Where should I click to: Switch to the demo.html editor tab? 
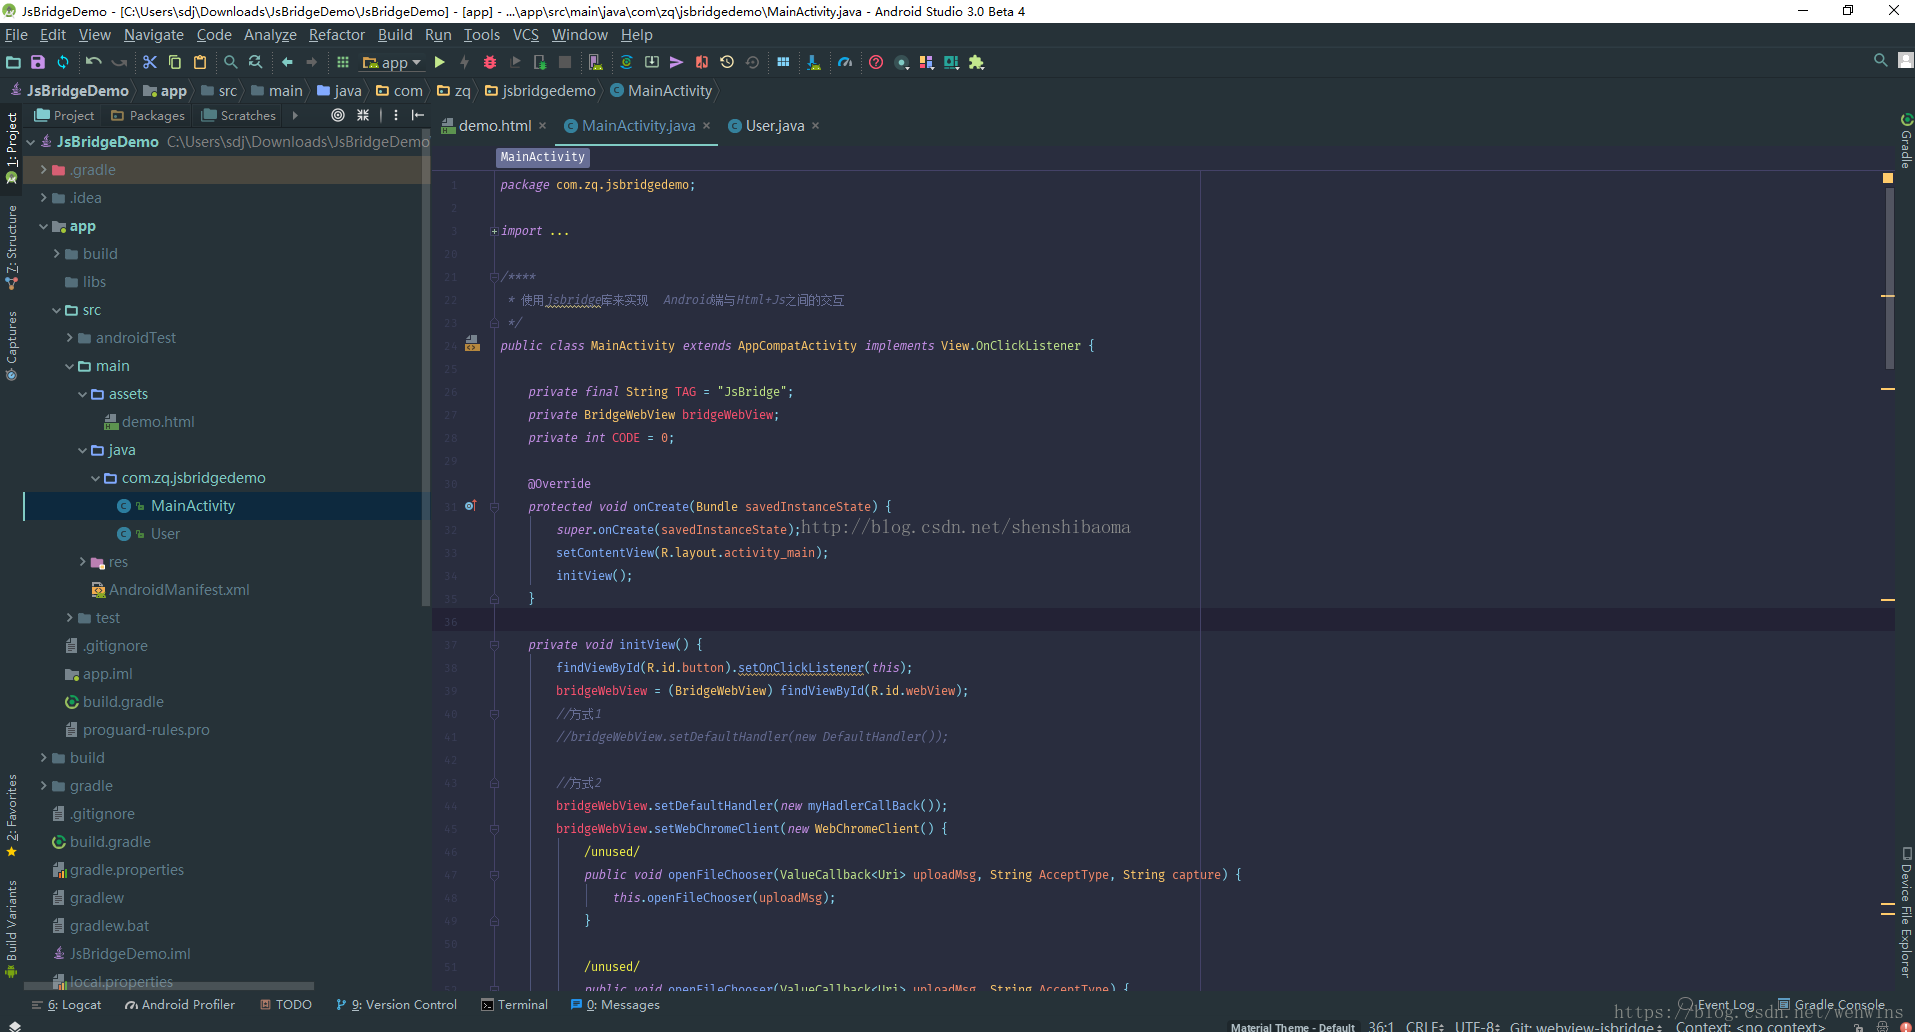pyautogui.click(x=495, y=126)
